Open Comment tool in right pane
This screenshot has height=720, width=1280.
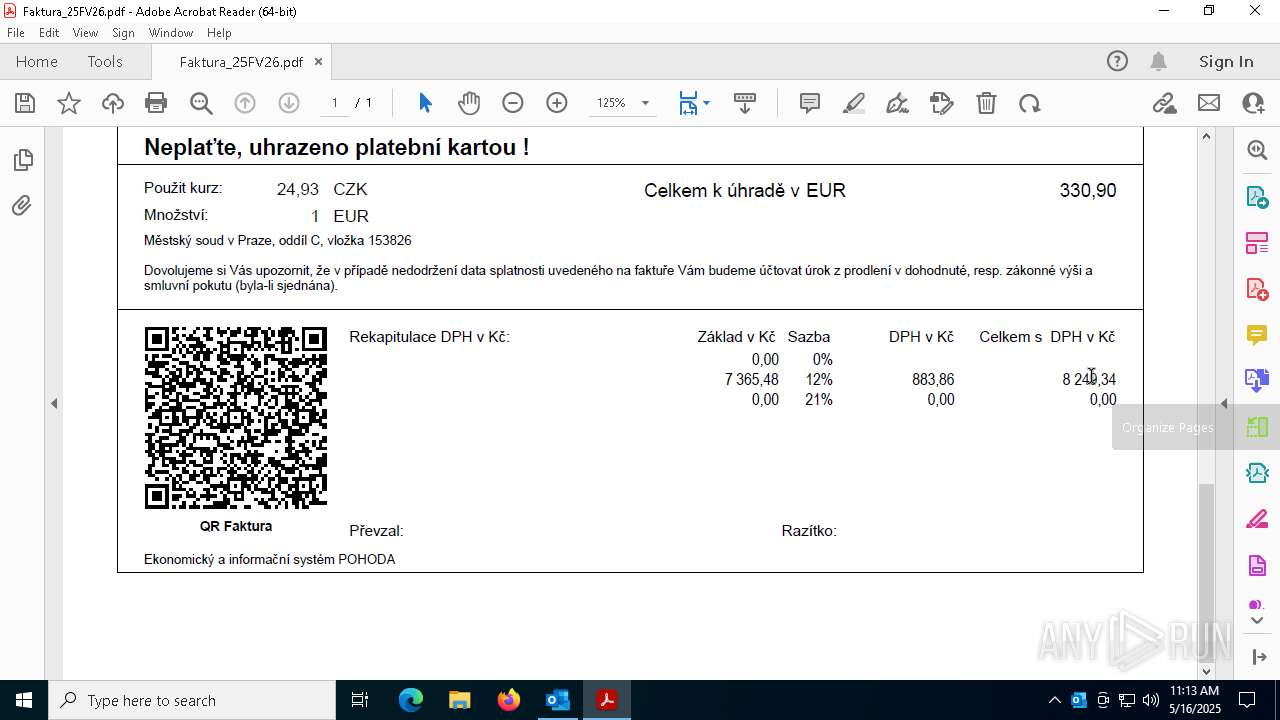pyautogui.click(x=1257, y=335)
